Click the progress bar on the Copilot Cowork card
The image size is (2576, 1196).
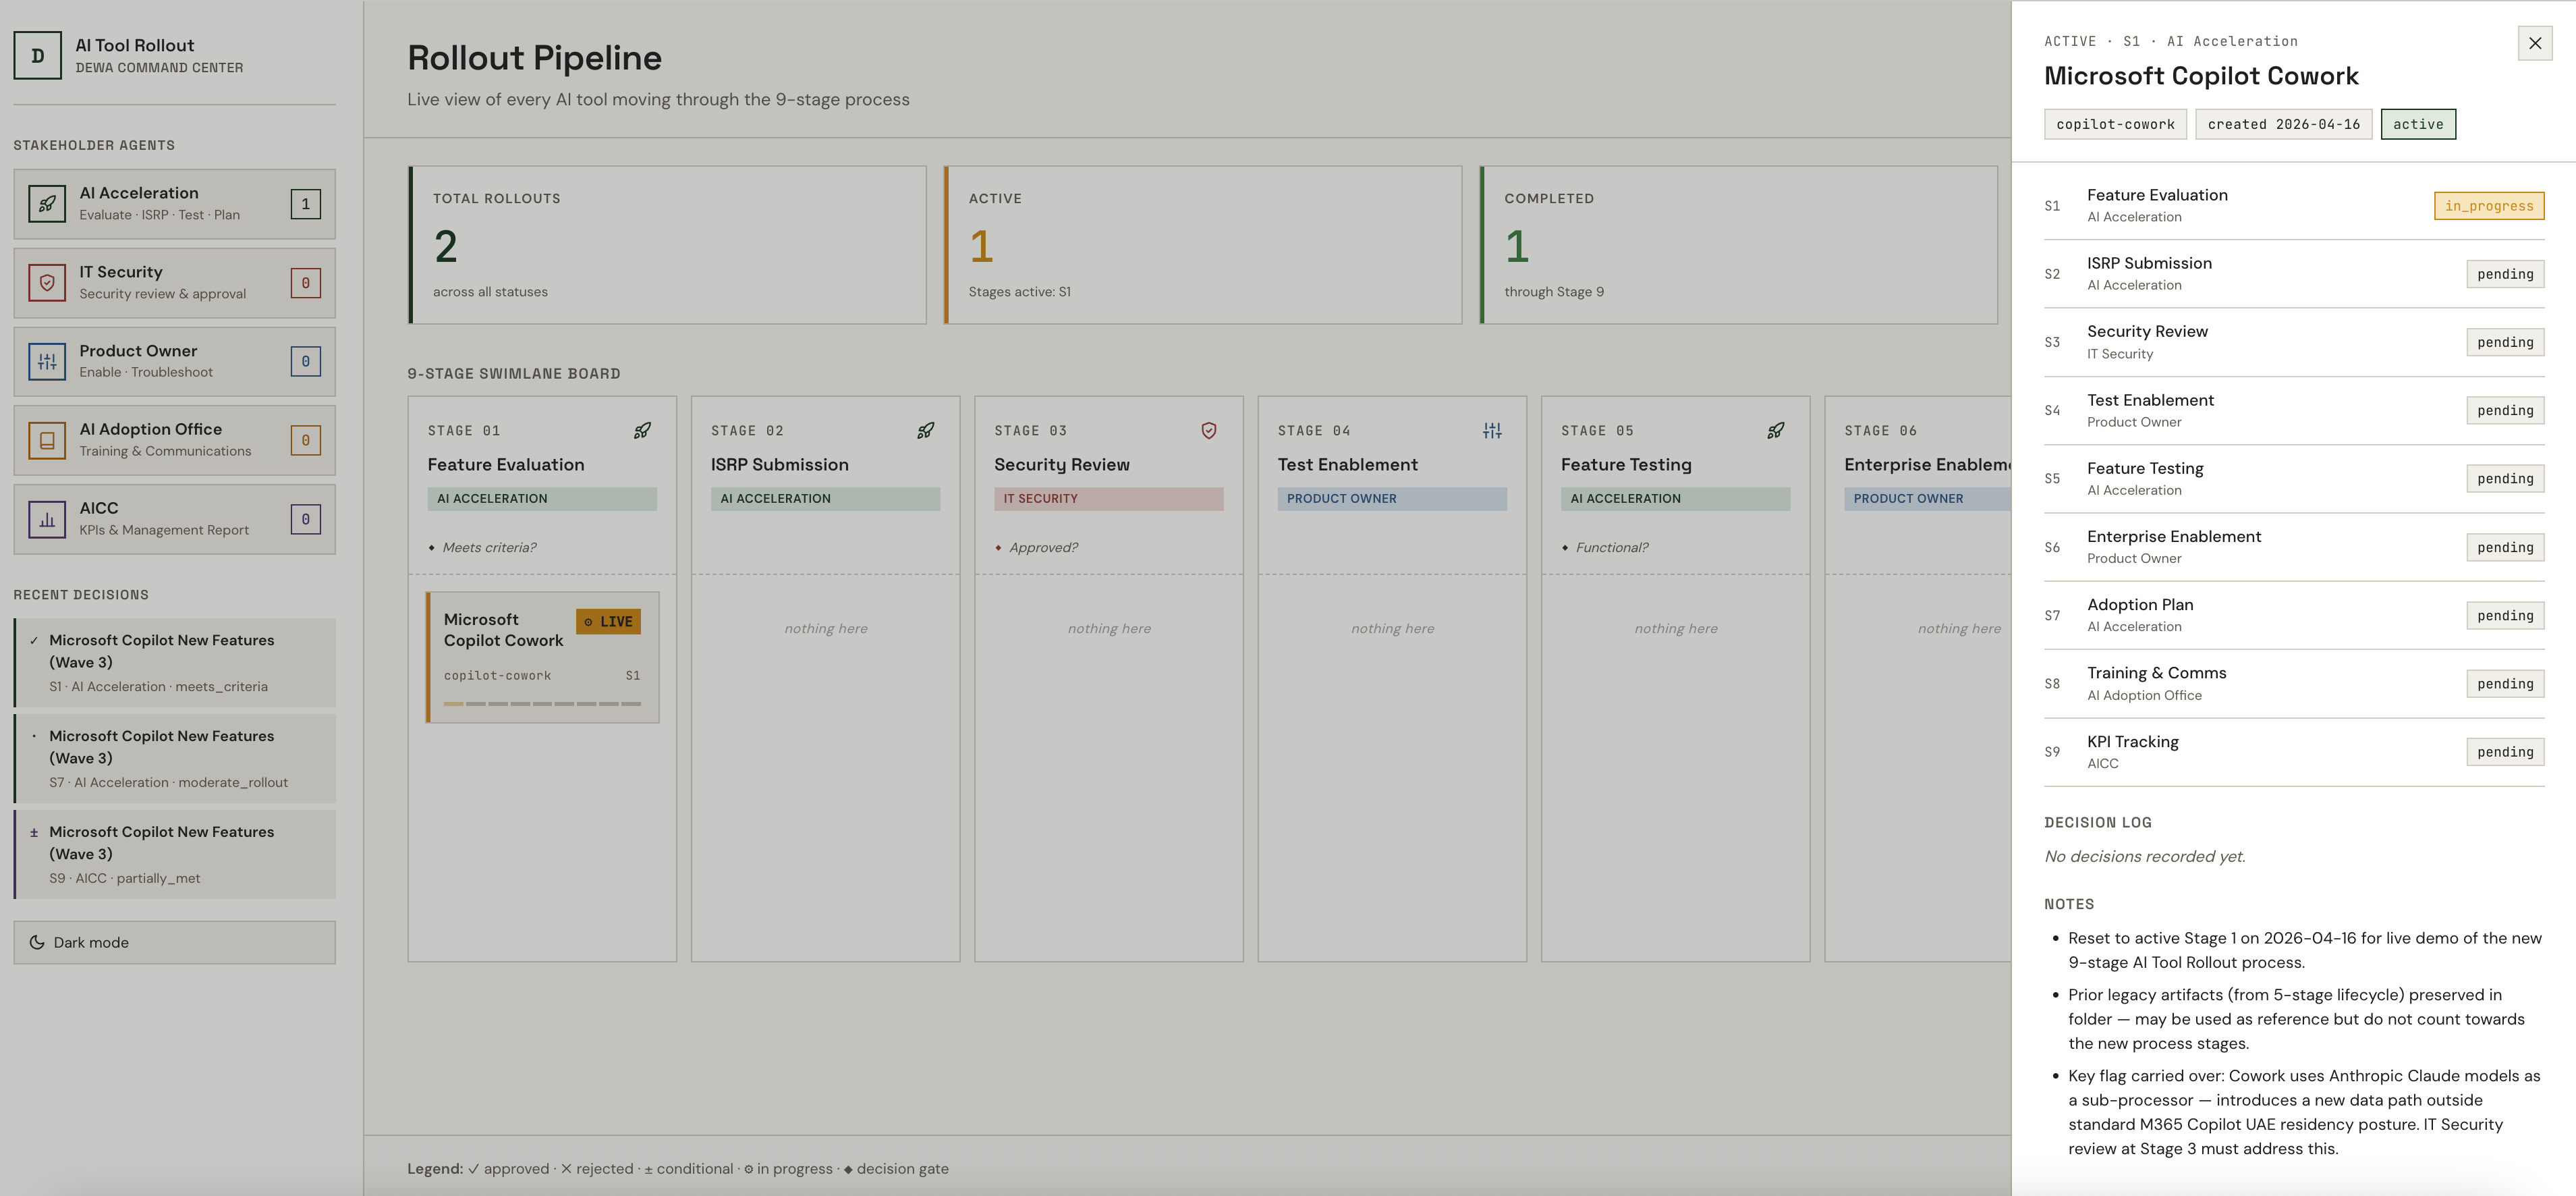tap(542, 704)
